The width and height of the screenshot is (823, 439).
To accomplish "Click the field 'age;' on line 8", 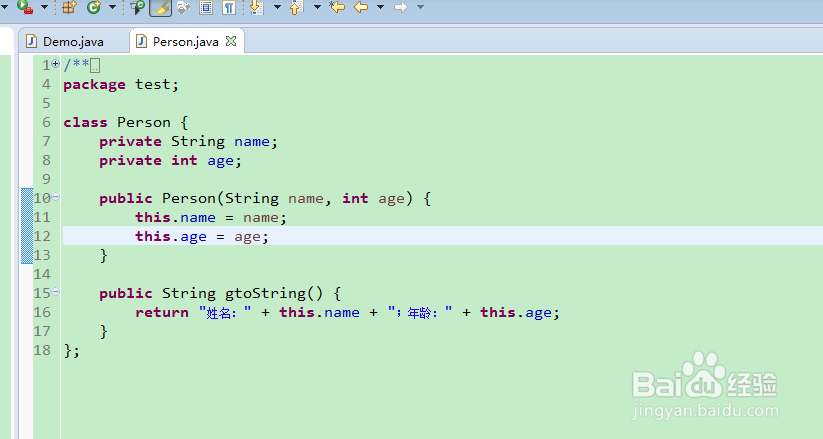I will pos(224,161).
